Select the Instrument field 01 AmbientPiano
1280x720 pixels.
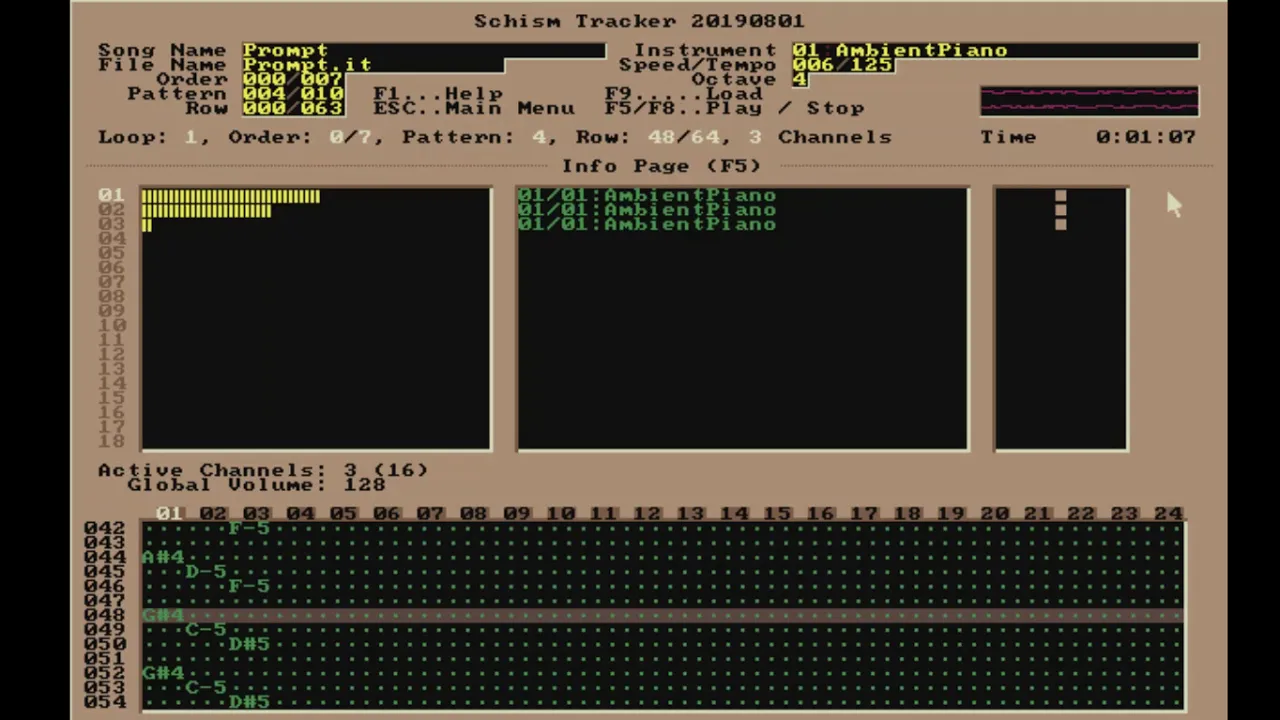tap(995, 50)
